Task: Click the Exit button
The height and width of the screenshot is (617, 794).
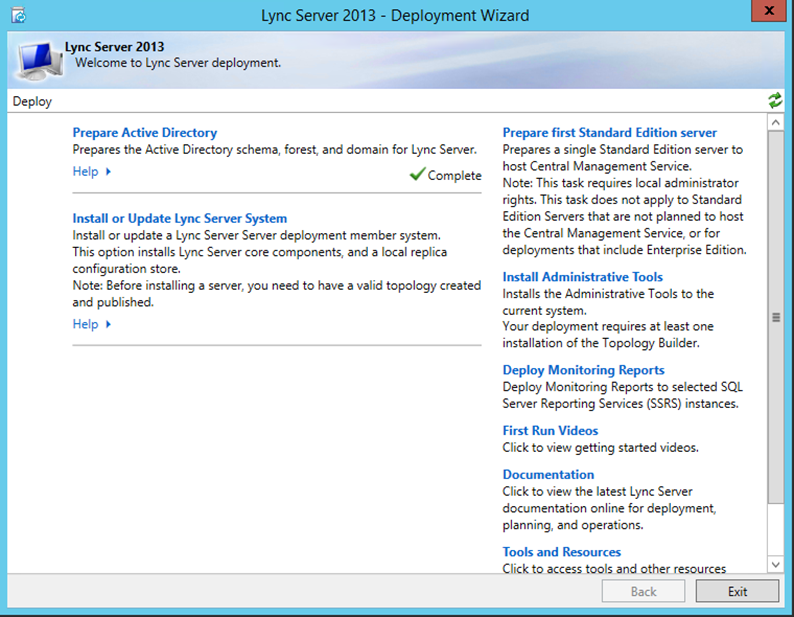Action: point(737,591)
